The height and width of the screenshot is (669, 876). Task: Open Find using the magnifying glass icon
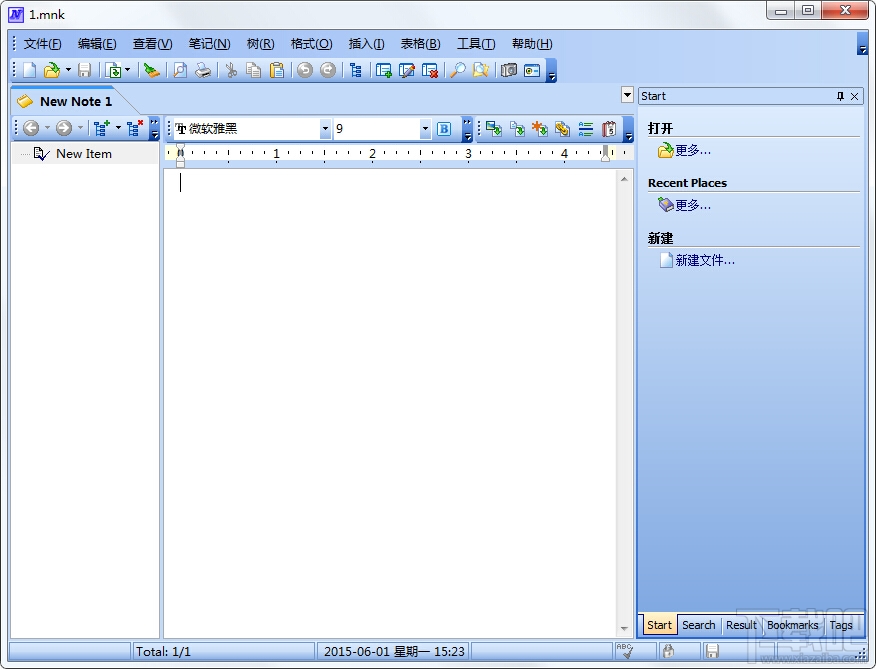coord(458,70)
